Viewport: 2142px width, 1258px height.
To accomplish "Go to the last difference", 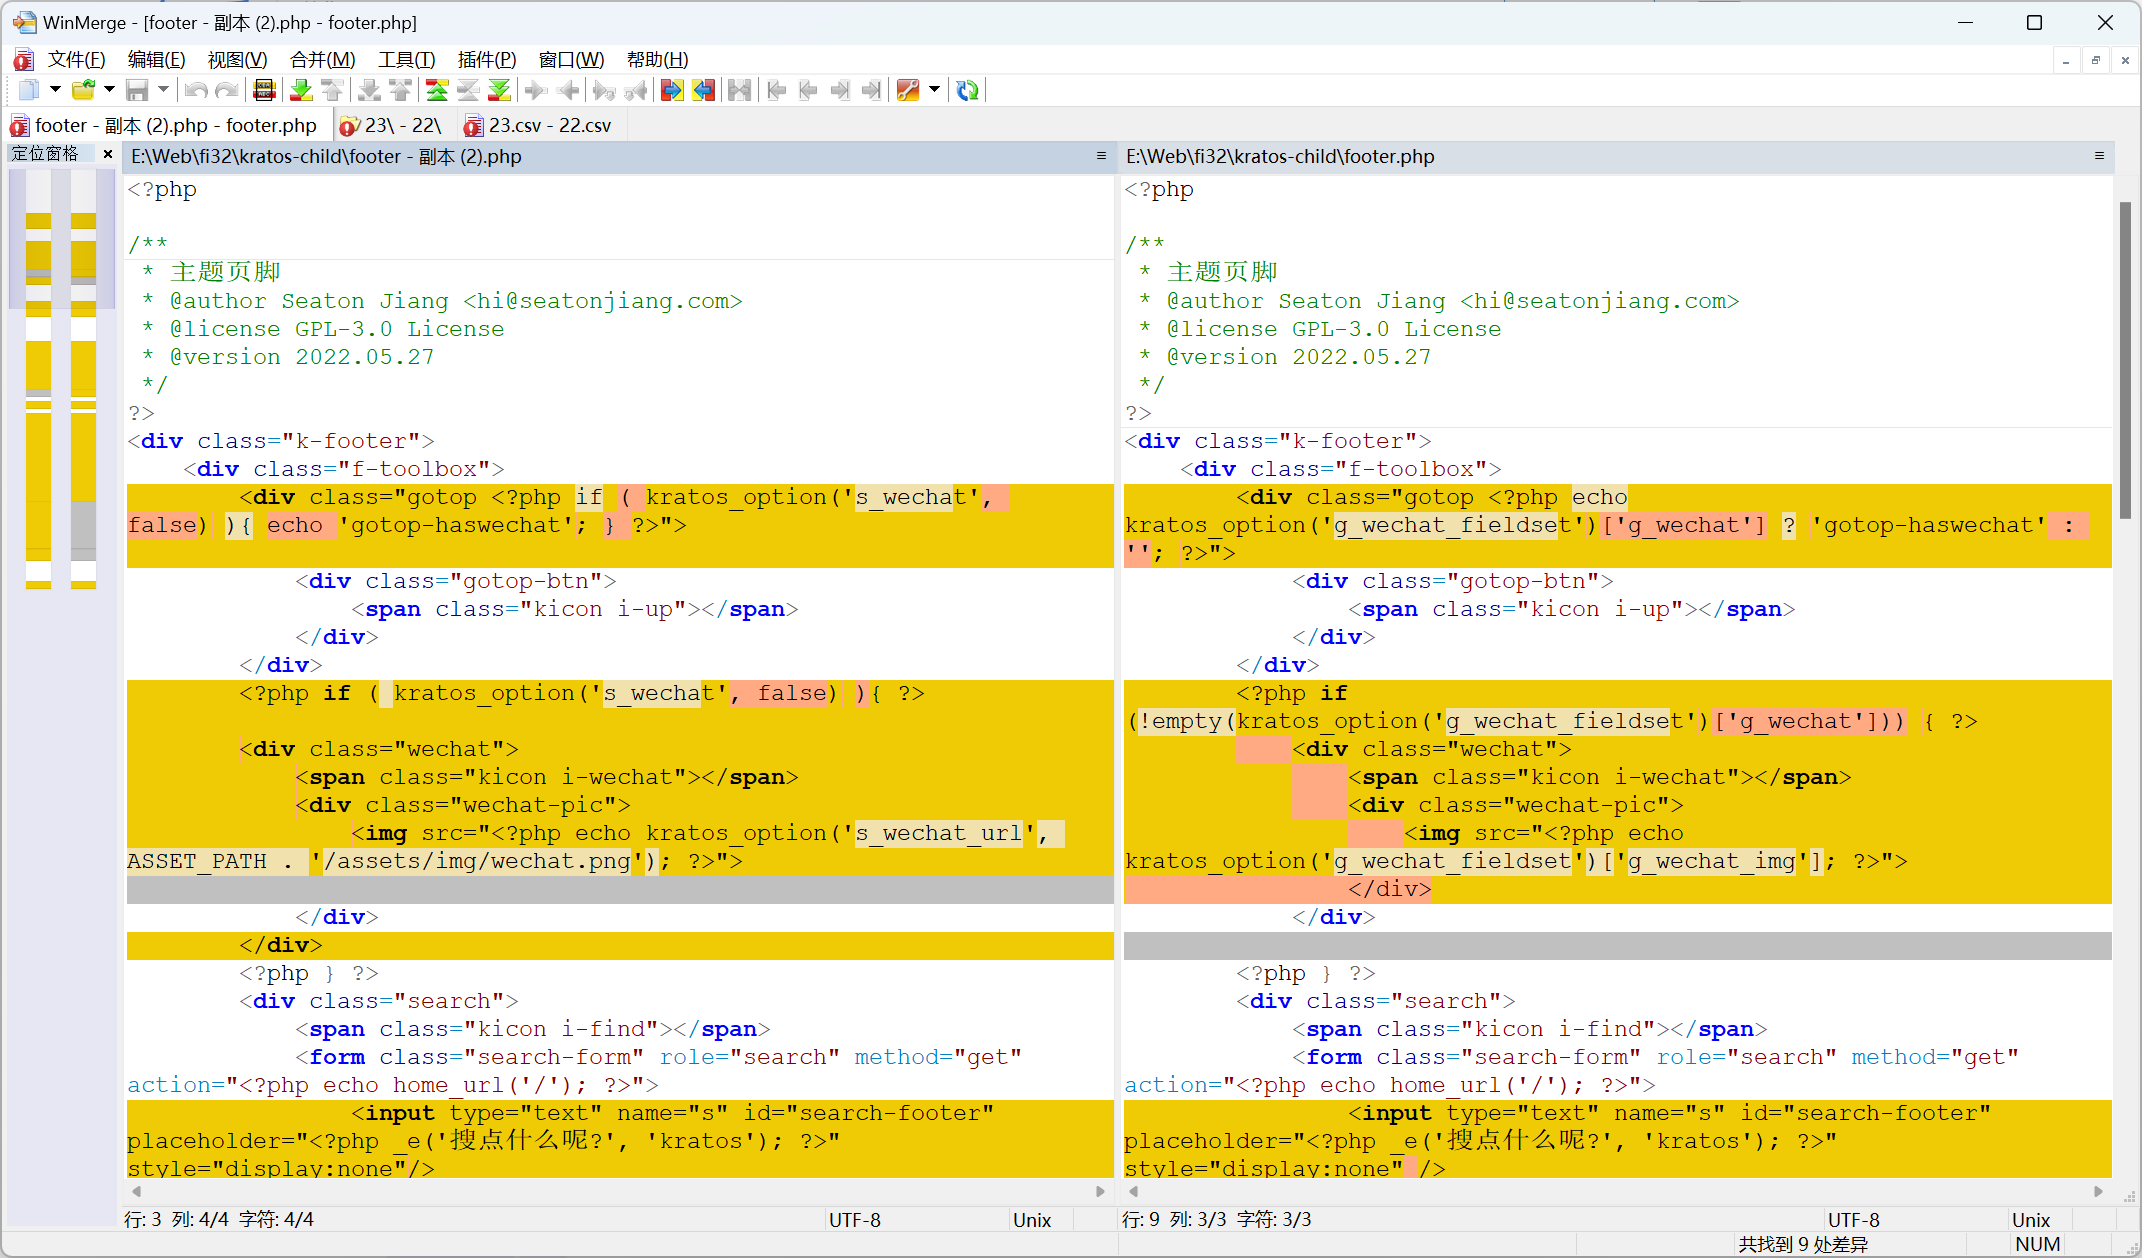I will point(499,90).
